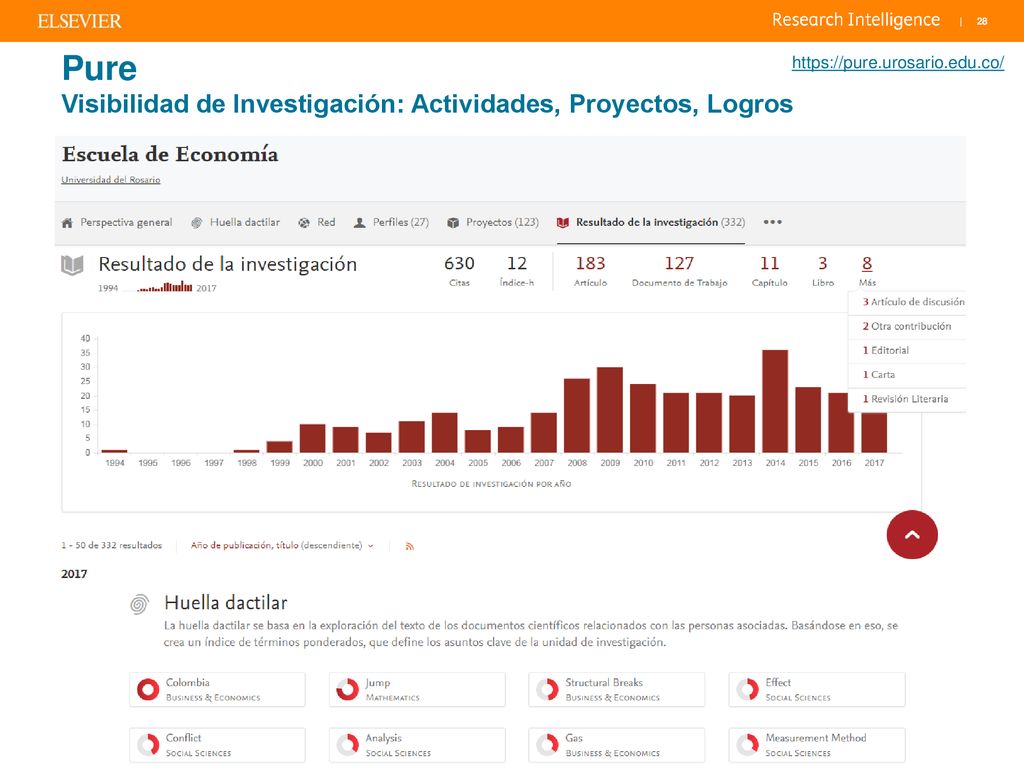Click the donut icon on Conflict card
Viewport: 1024px width, 768px height.
coord(148,744)
